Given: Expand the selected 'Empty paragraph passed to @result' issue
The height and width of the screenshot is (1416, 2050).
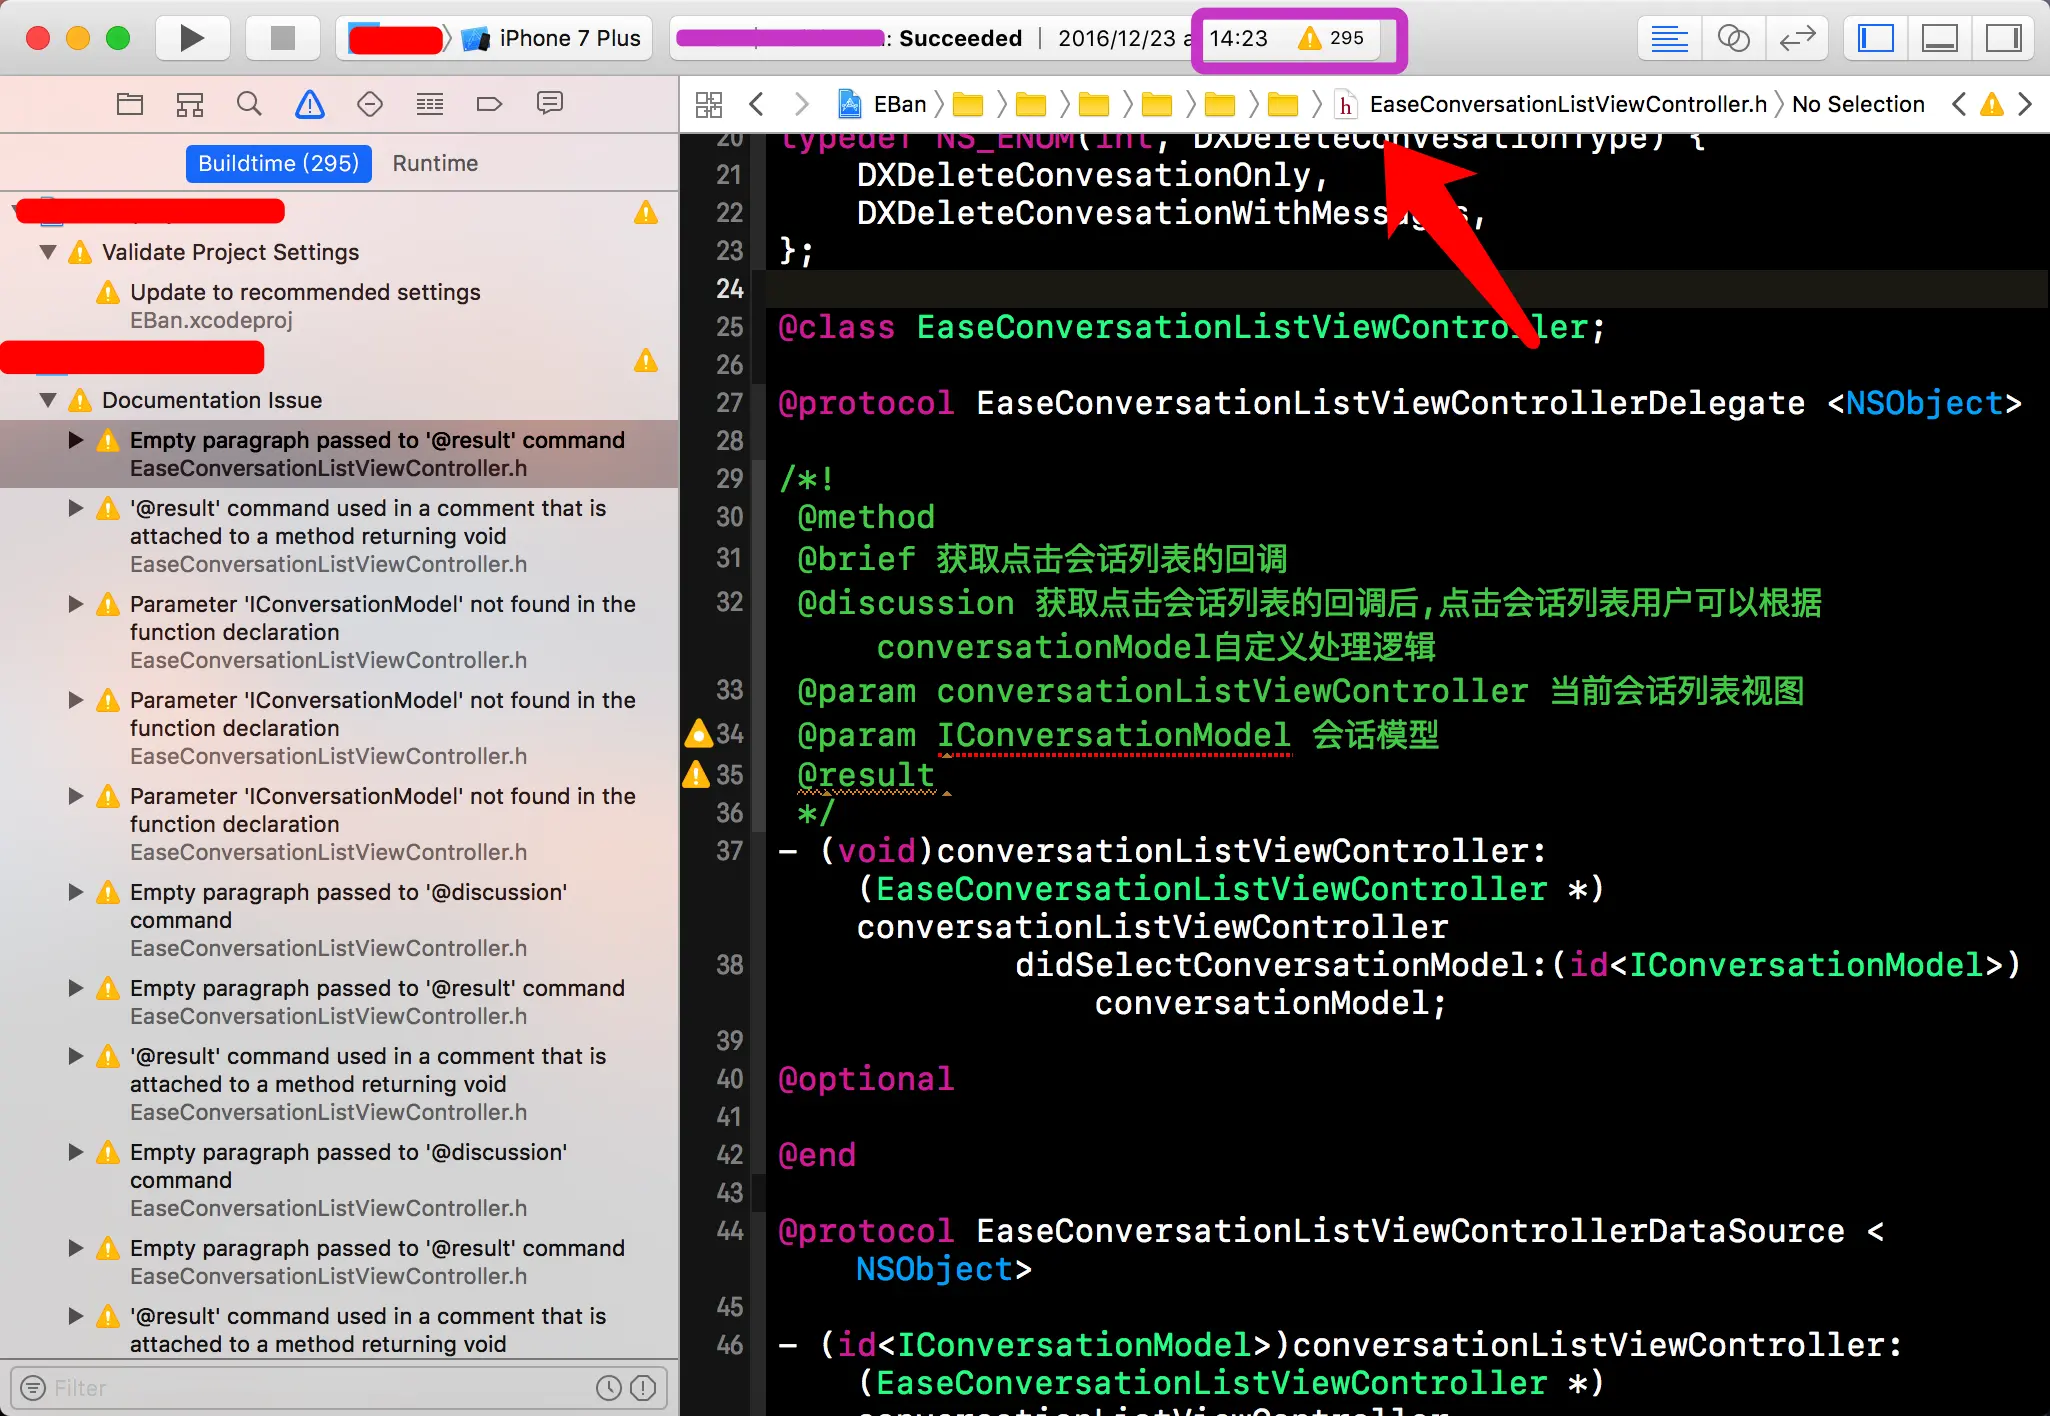Looking at the screenshot, I should tap(76, 440).
